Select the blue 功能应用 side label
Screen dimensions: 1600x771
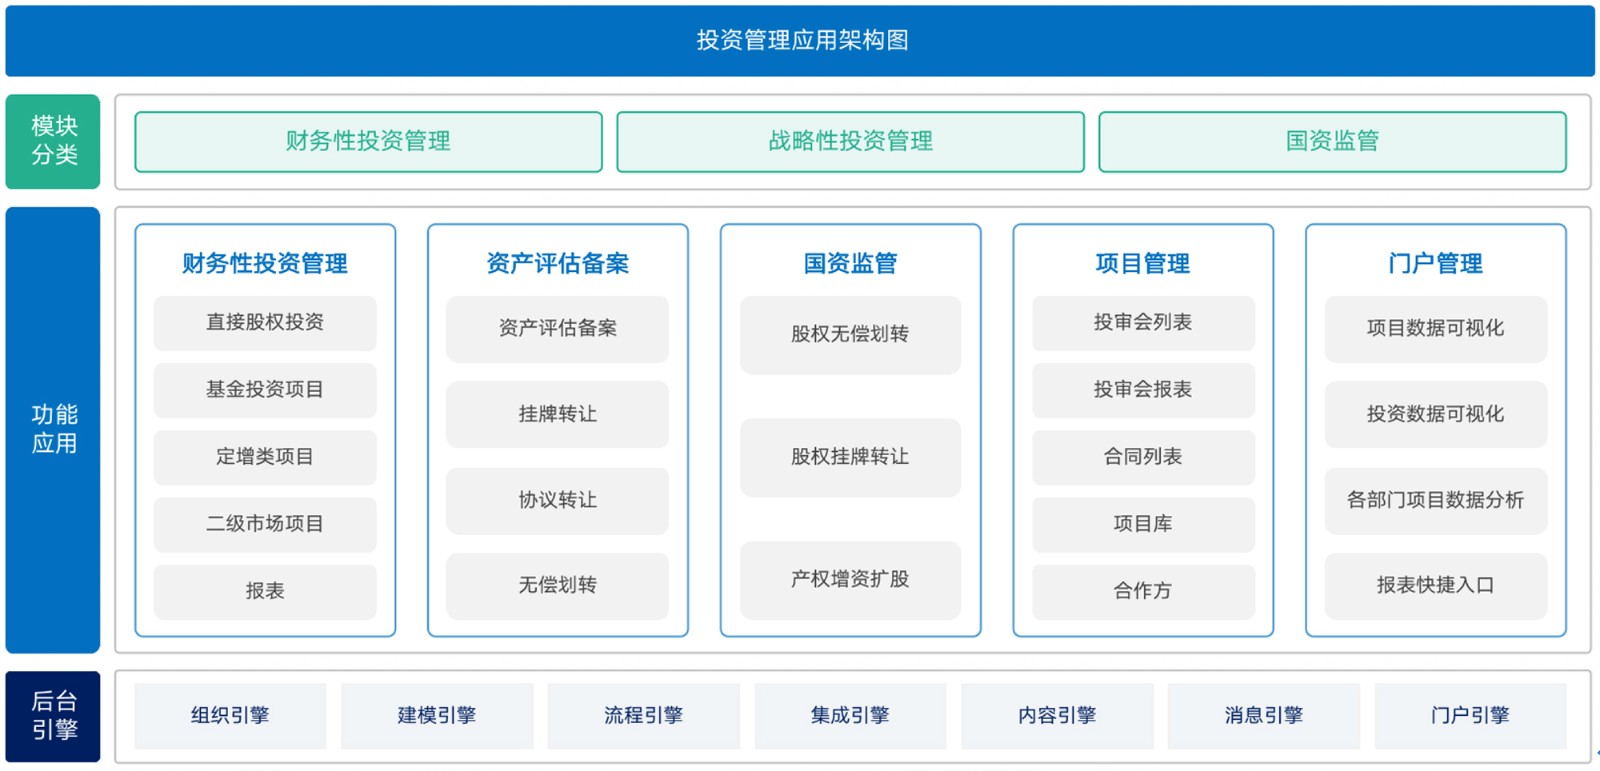(x=53, y=430)
